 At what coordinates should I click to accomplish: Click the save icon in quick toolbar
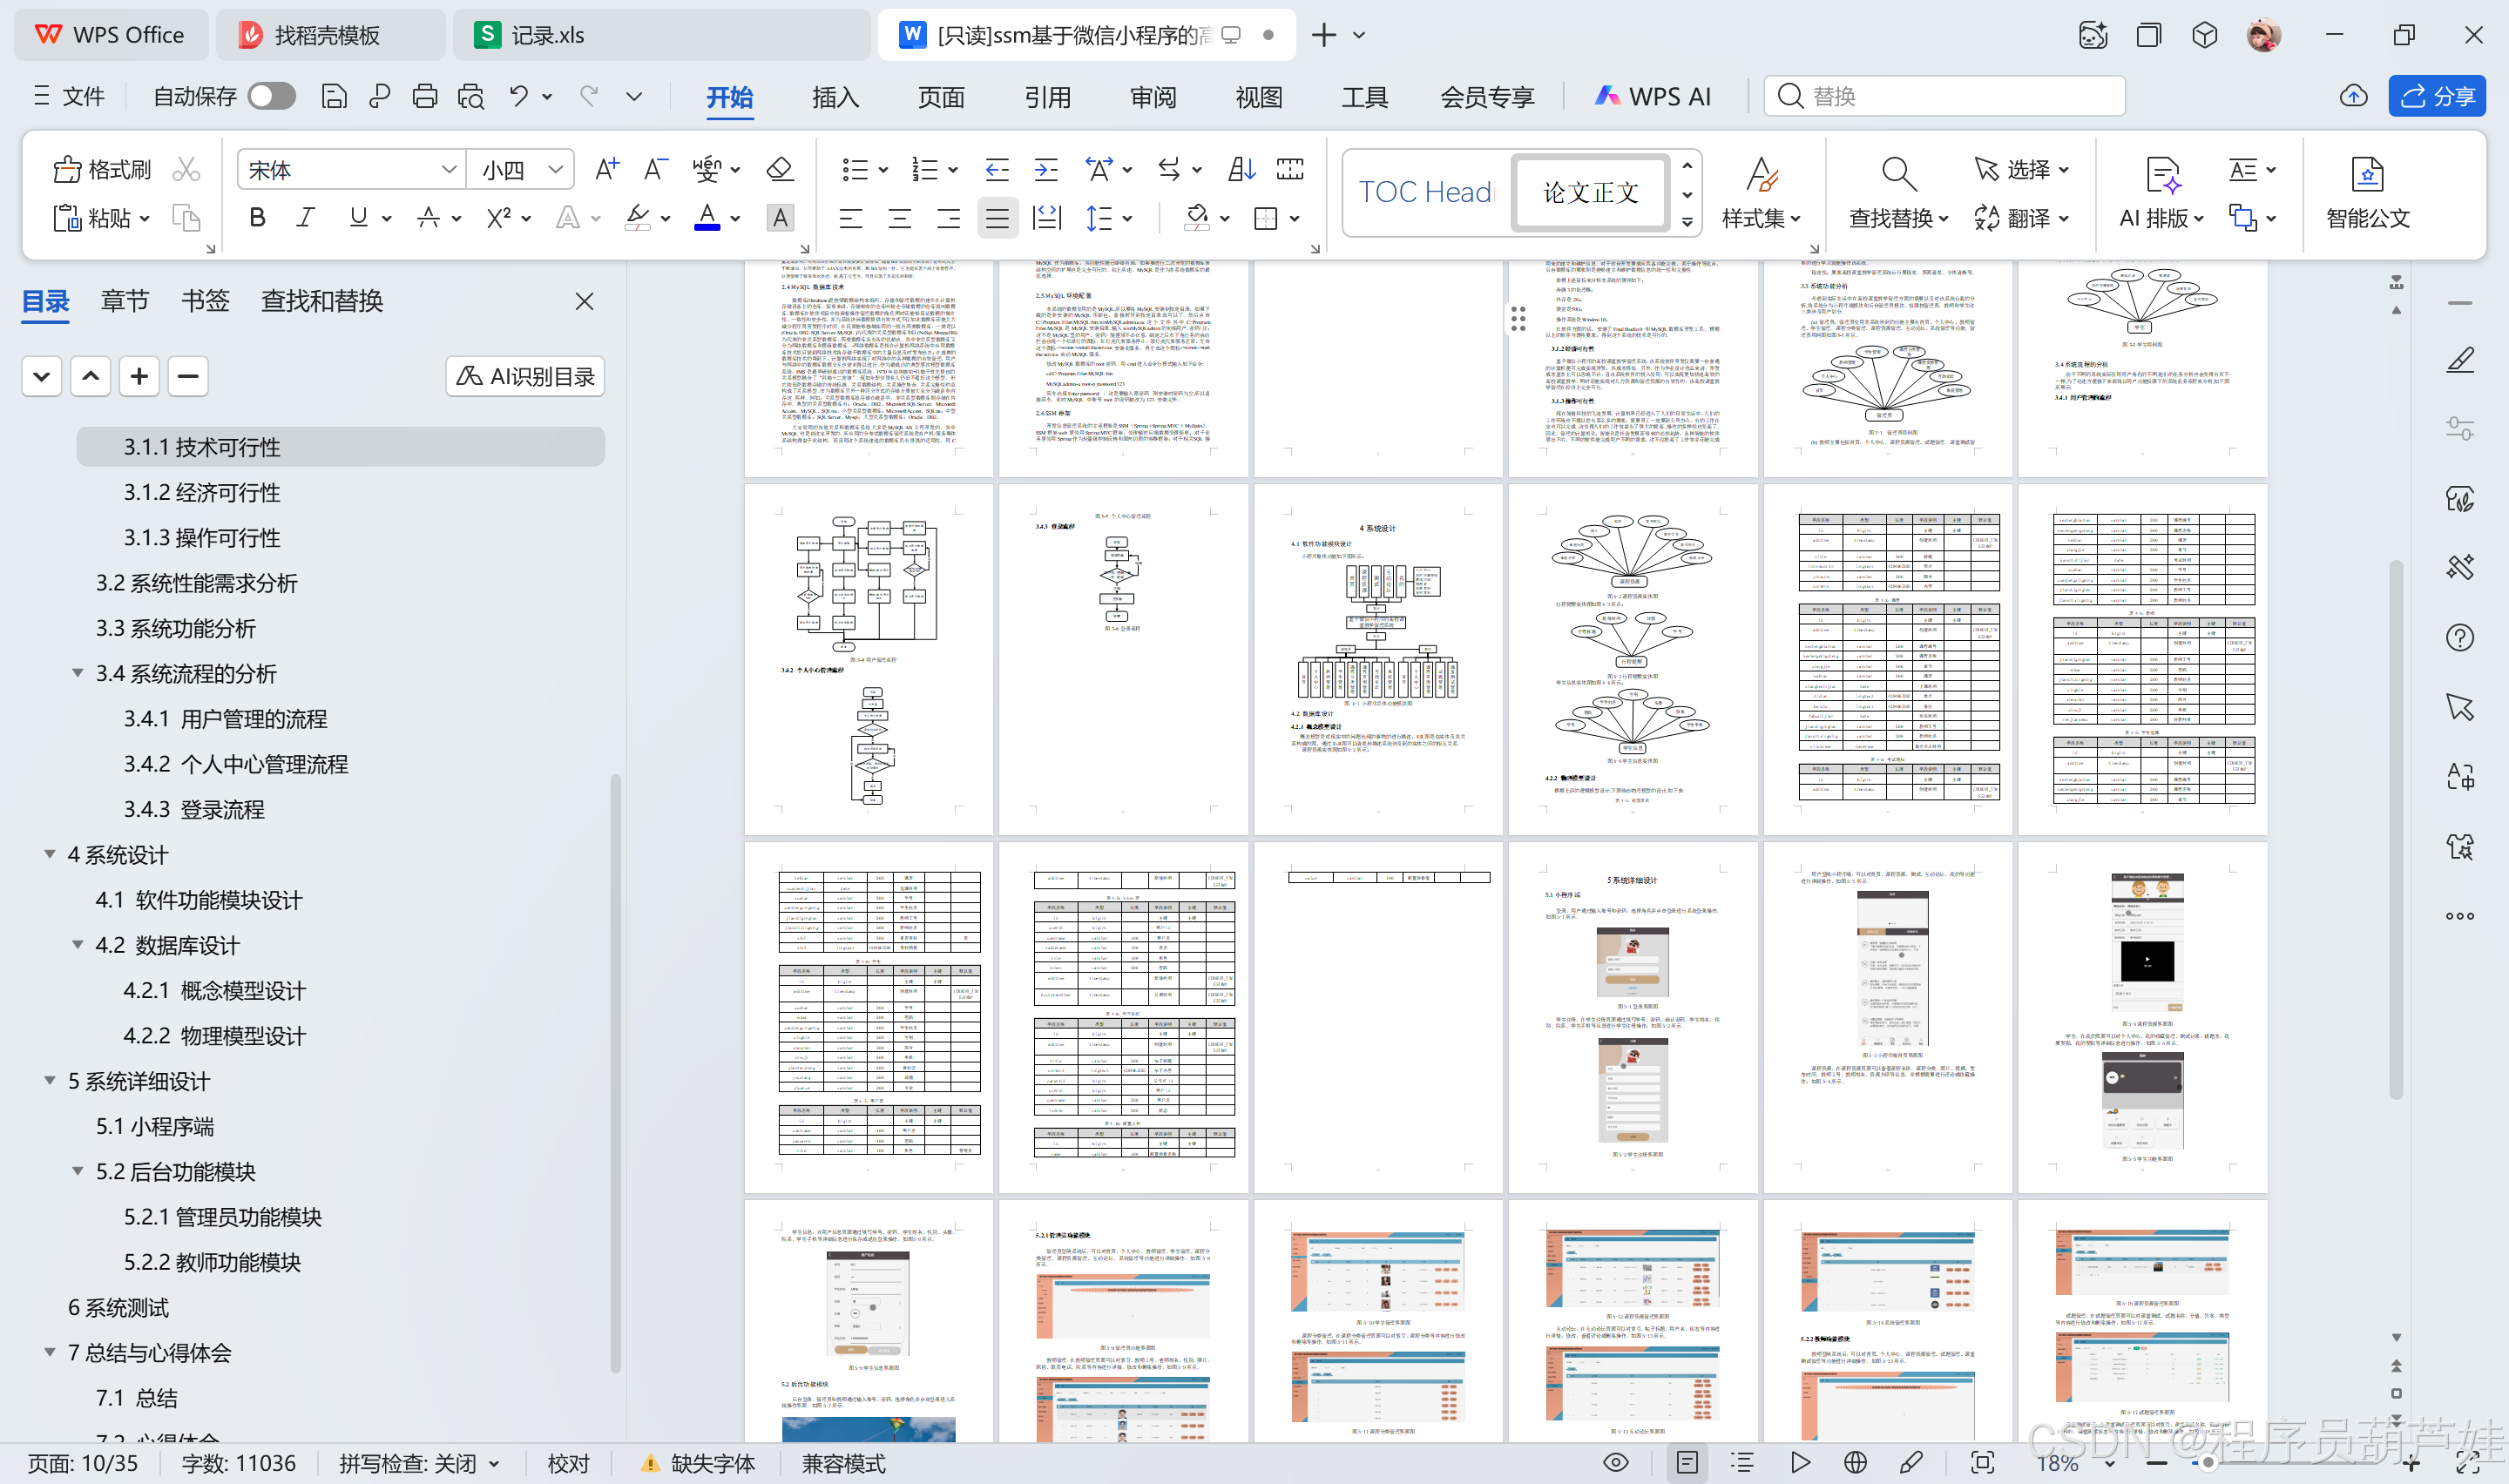click(x=334, y=96)
